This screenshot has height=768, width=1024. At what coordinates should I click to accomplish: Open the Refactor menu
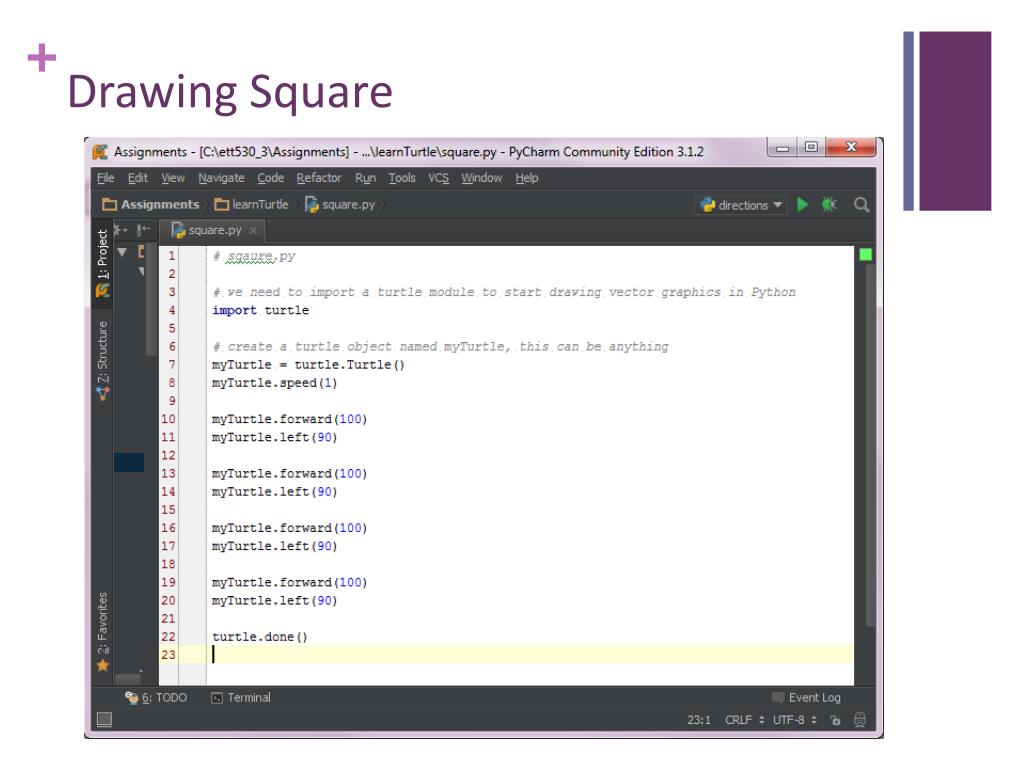coord(319,178)
